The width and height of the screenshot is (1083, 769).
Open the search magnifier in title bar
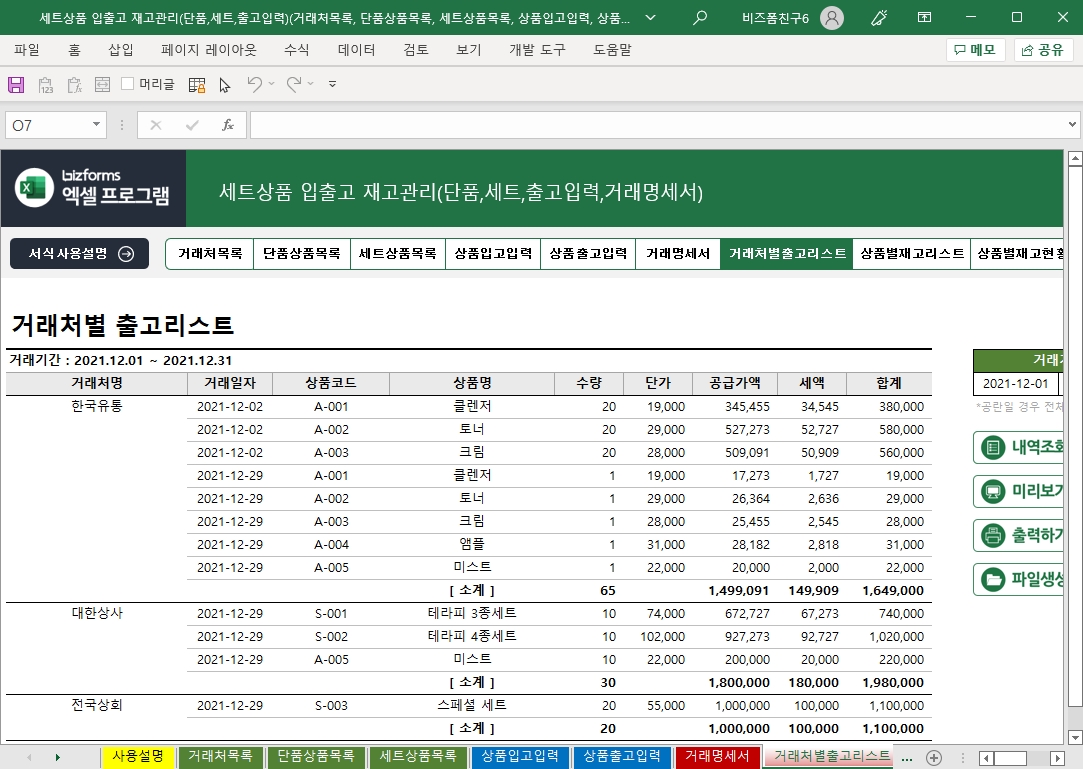[x=700, y=18]
